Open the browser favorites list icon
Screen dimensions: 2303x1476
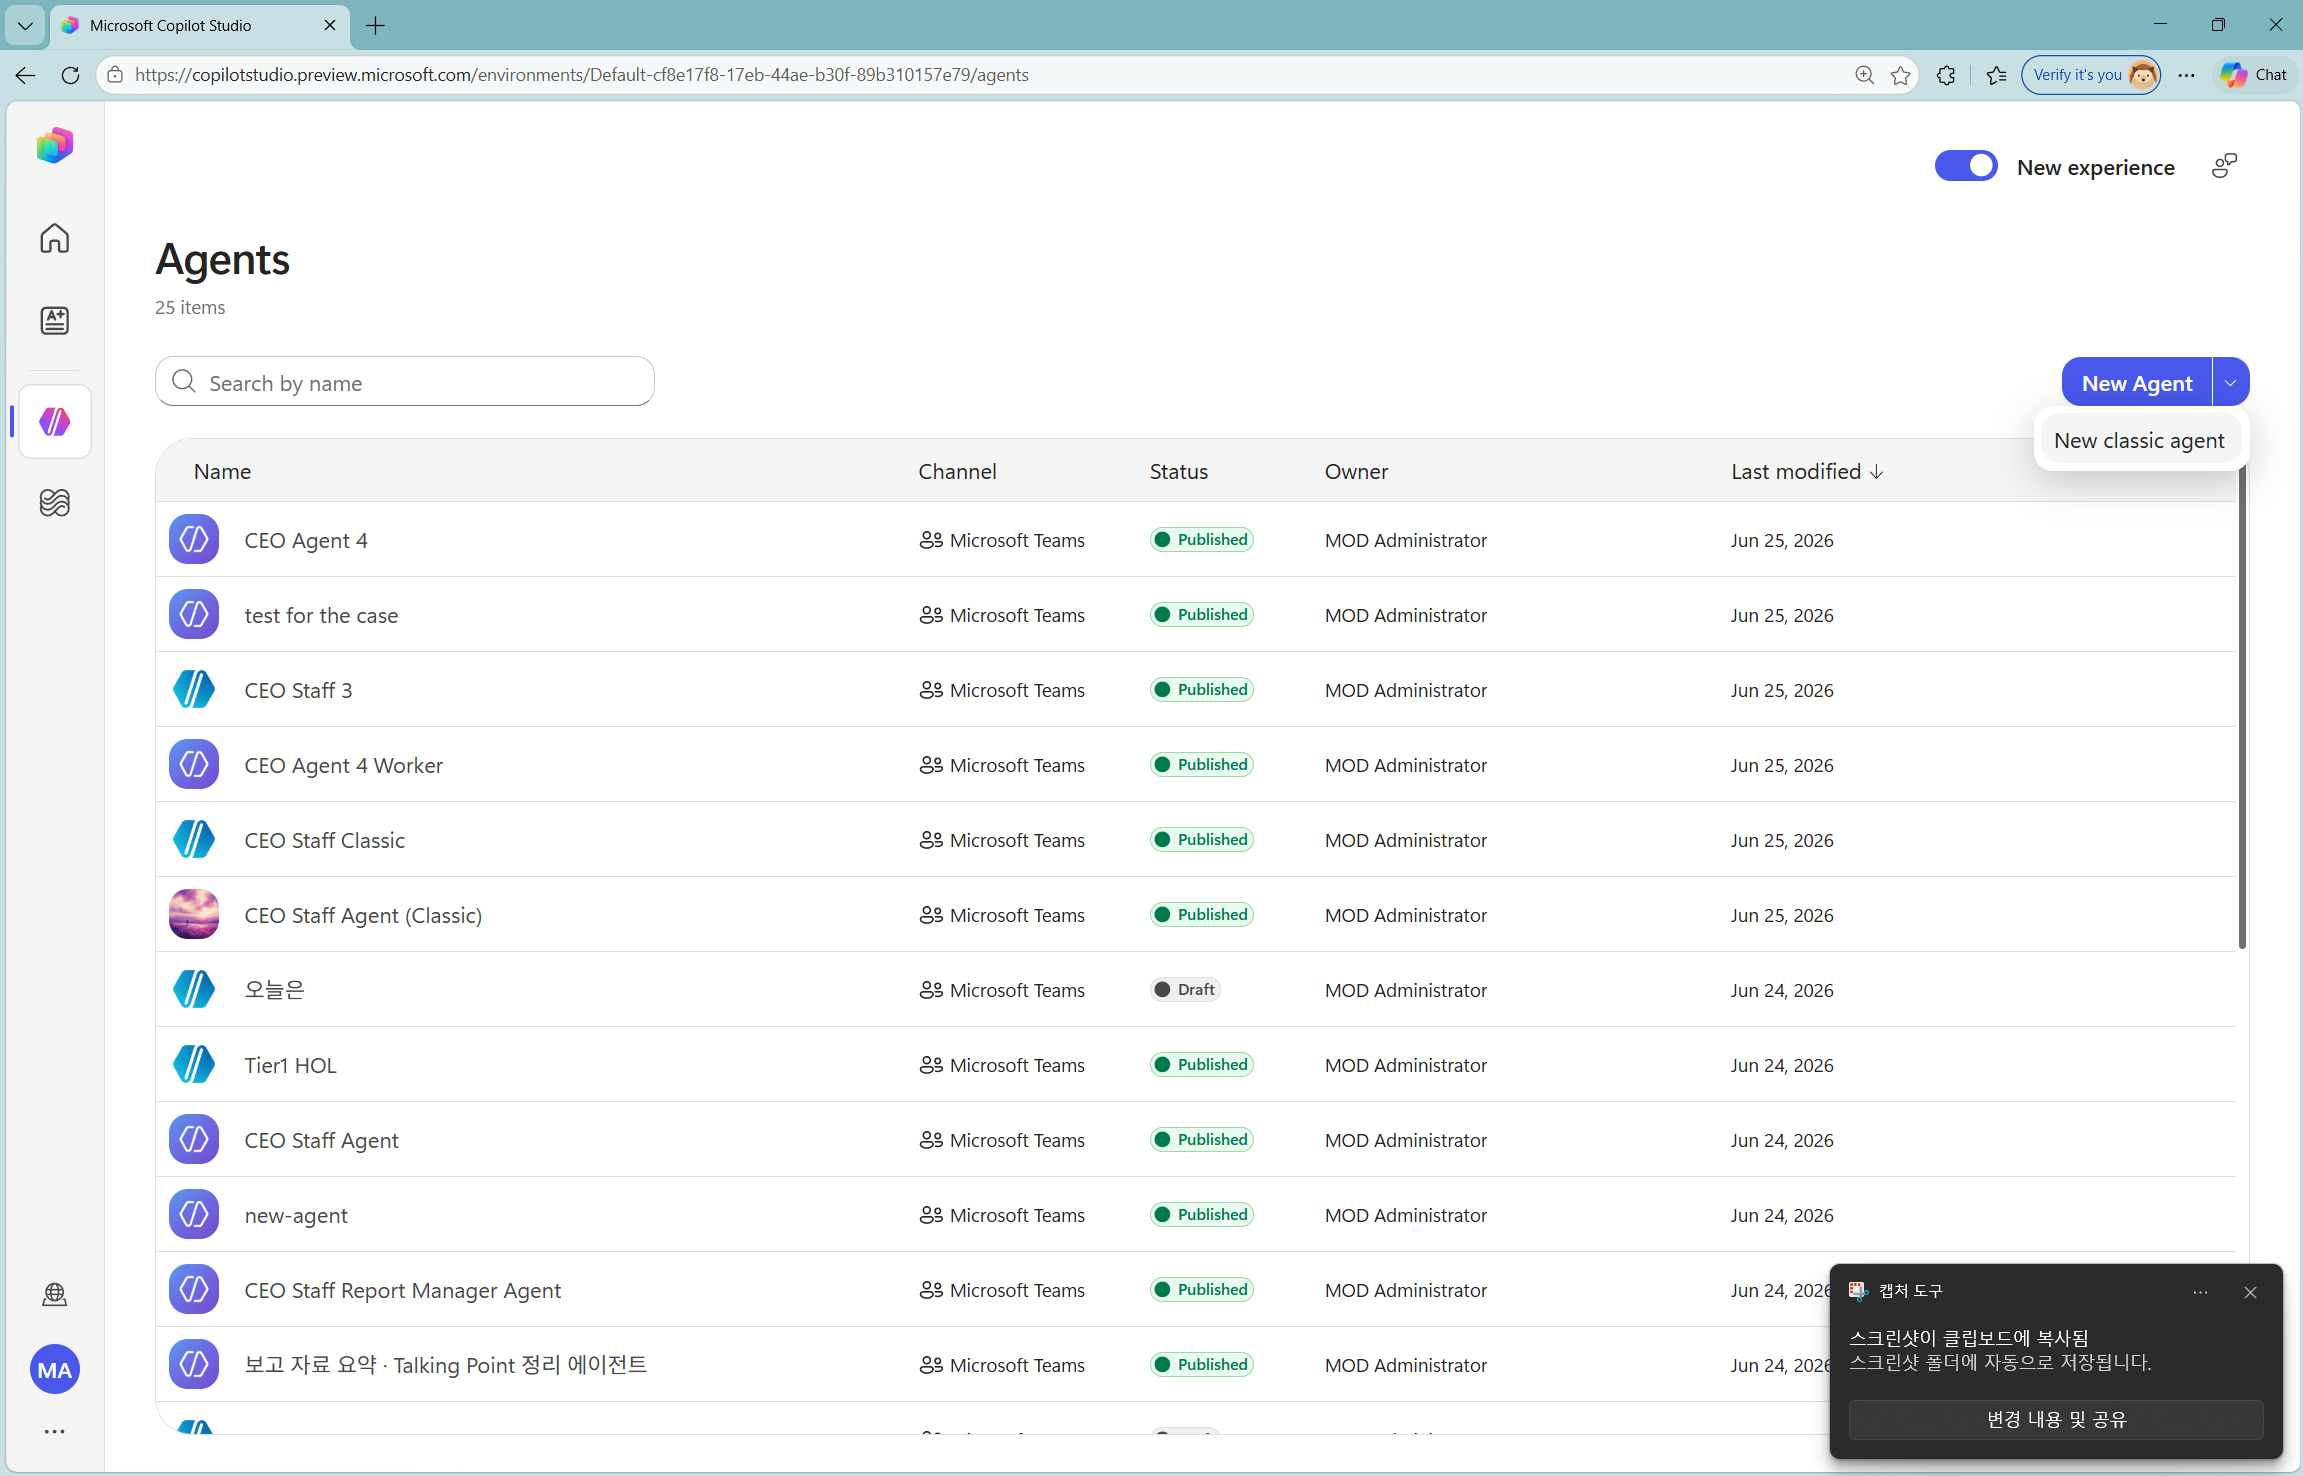click(x=1997, y=75)
